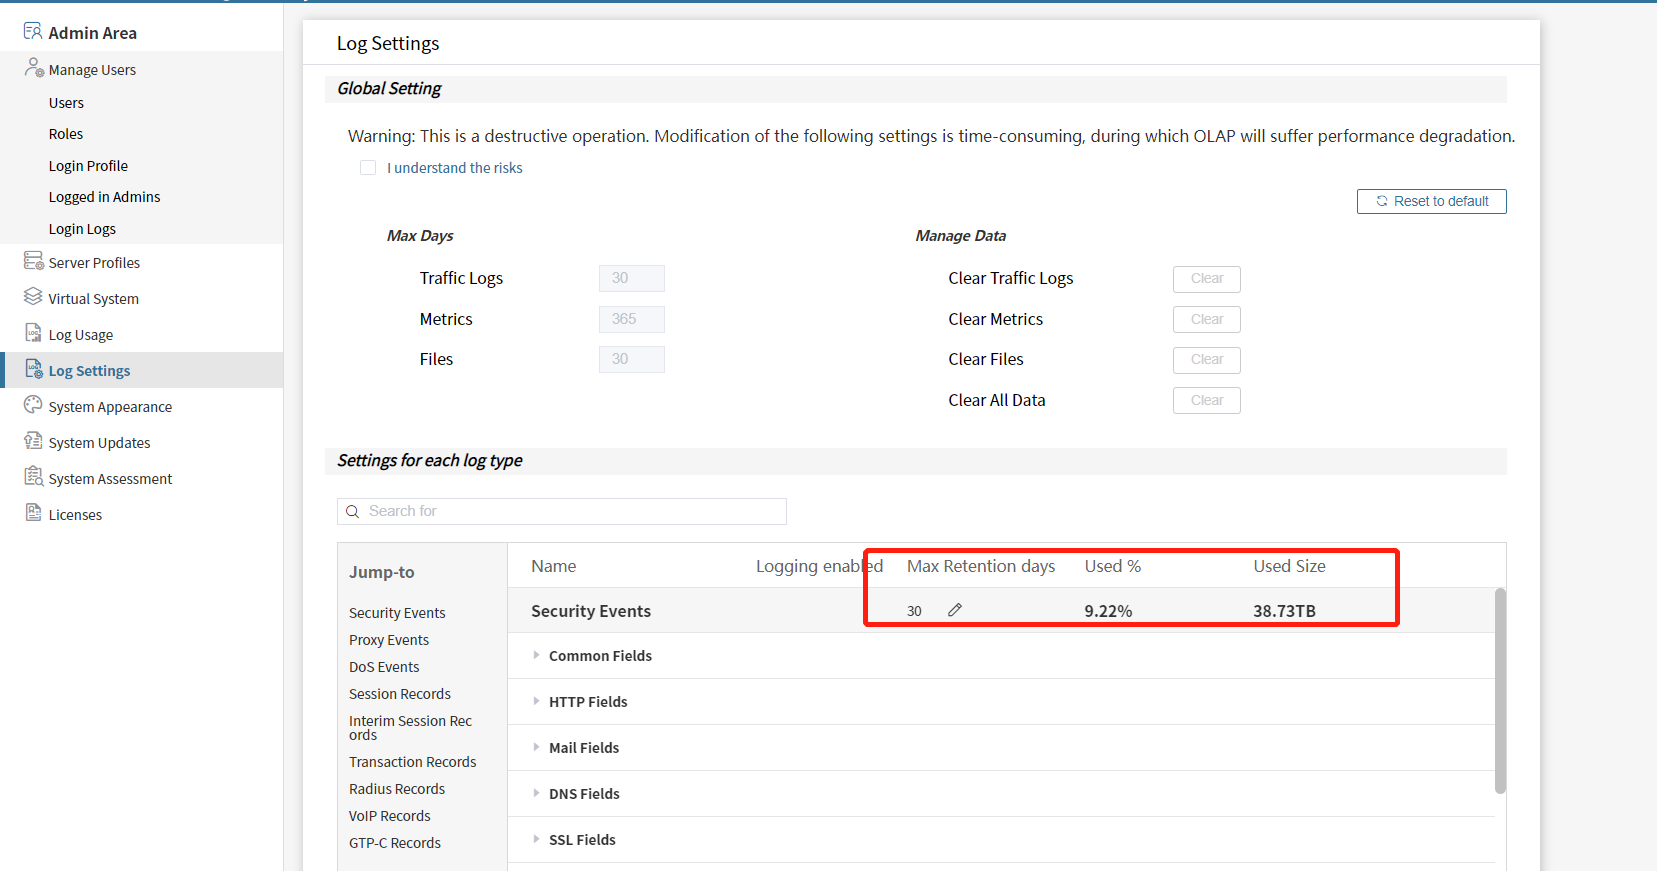The height and width of the screenshot is (871, 1657).
Task: Click the Log Usage sidebar icon
Action: (33, 333)
